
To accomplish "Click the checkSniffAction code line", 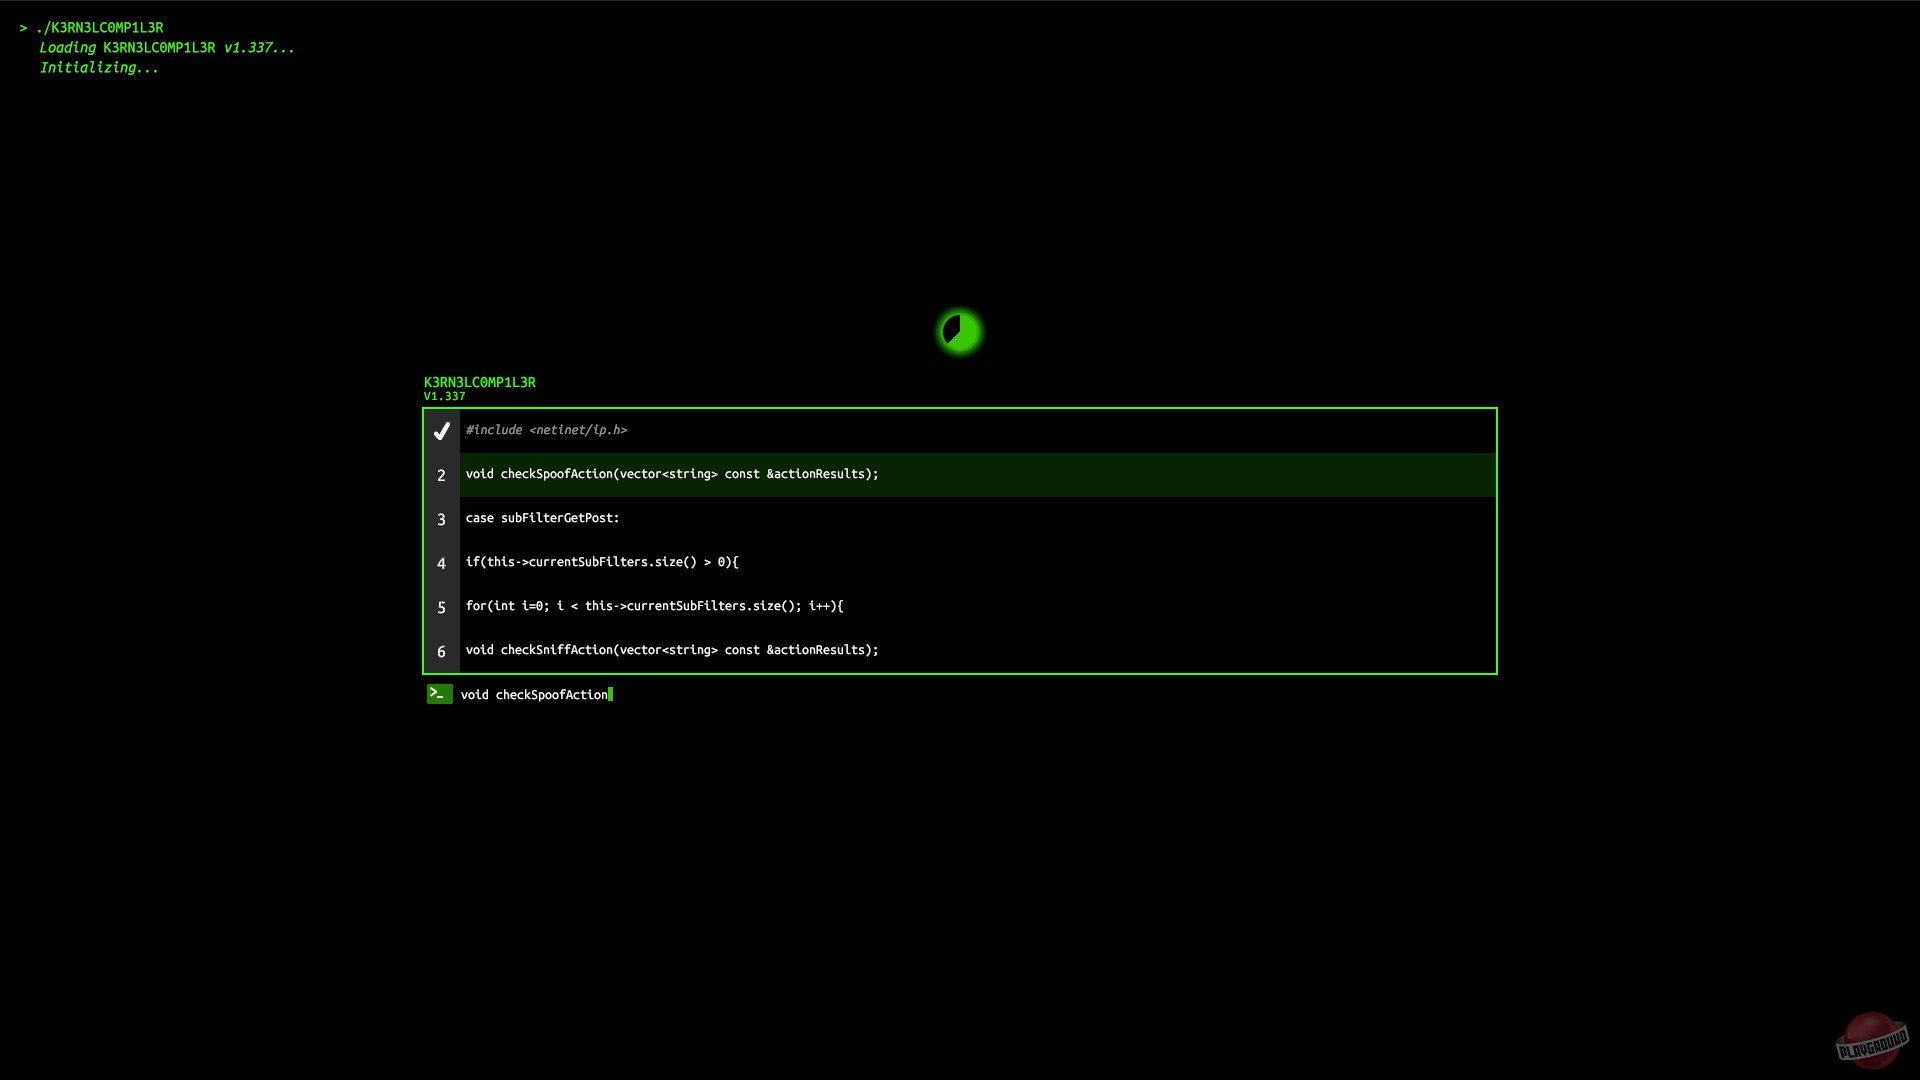I will (671, 650).
